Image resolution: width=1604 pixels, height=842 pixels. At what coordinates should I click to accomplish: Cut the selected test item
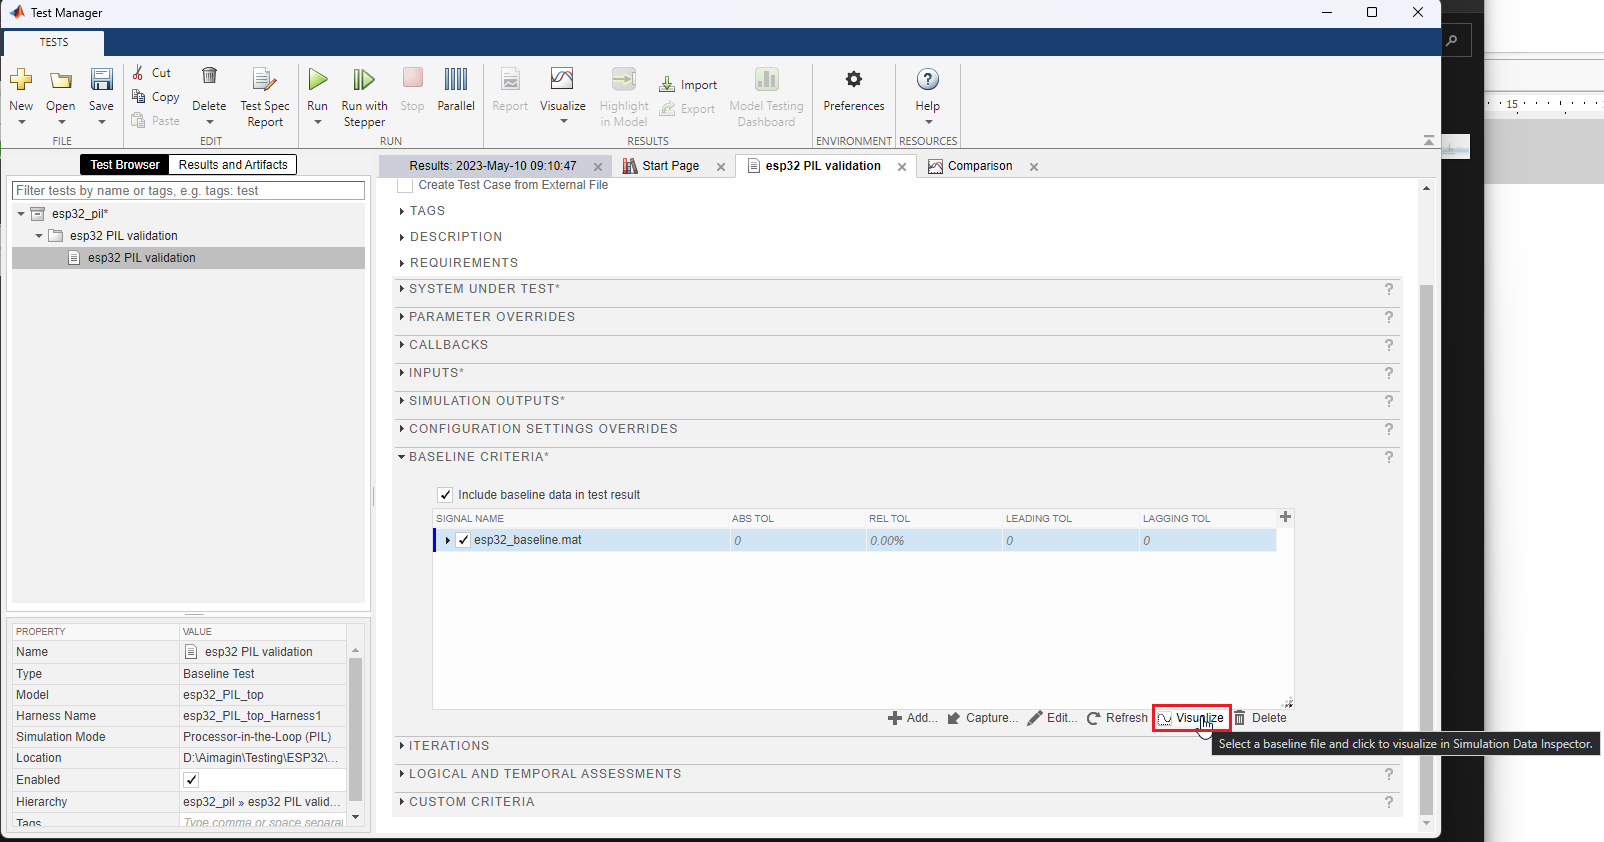point(152,73)
